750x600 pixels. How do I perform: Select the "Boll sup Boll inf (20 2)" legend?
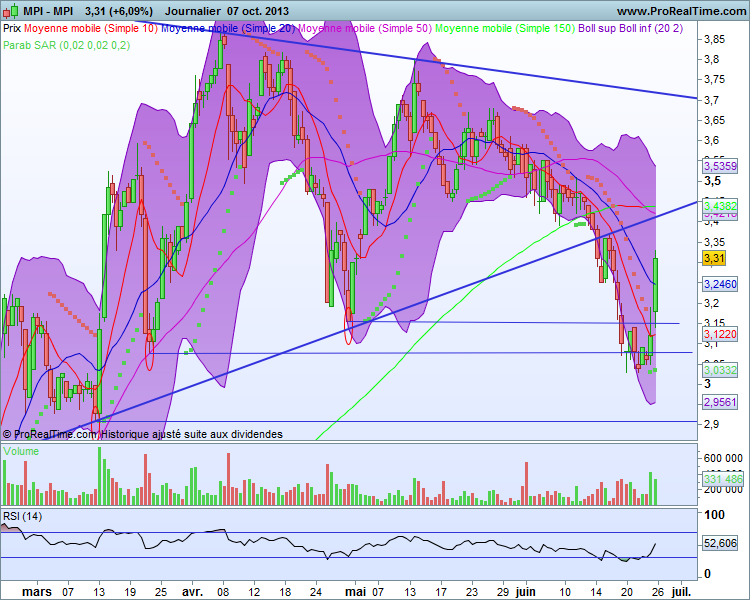[630, 28]
